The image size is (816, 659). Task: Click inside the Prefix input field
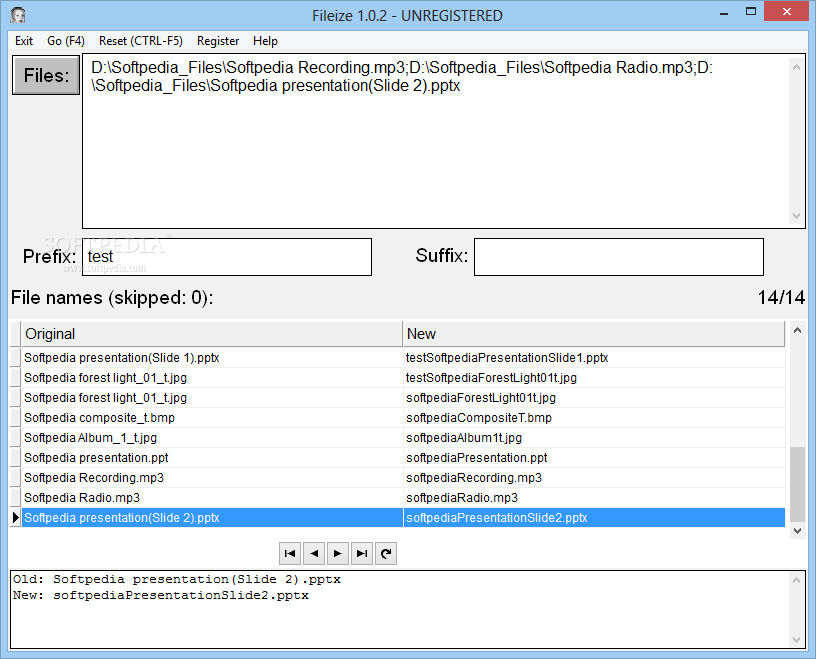pyautogui.click(x=227, y=257)
